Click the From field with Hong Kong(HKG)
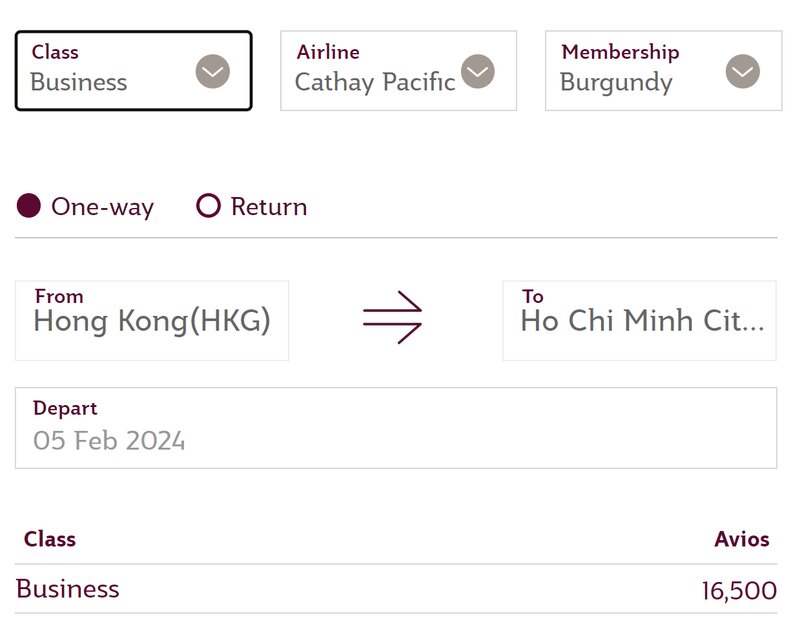Image resolution: width=800 pixels, height=635 pixels. 152,320
